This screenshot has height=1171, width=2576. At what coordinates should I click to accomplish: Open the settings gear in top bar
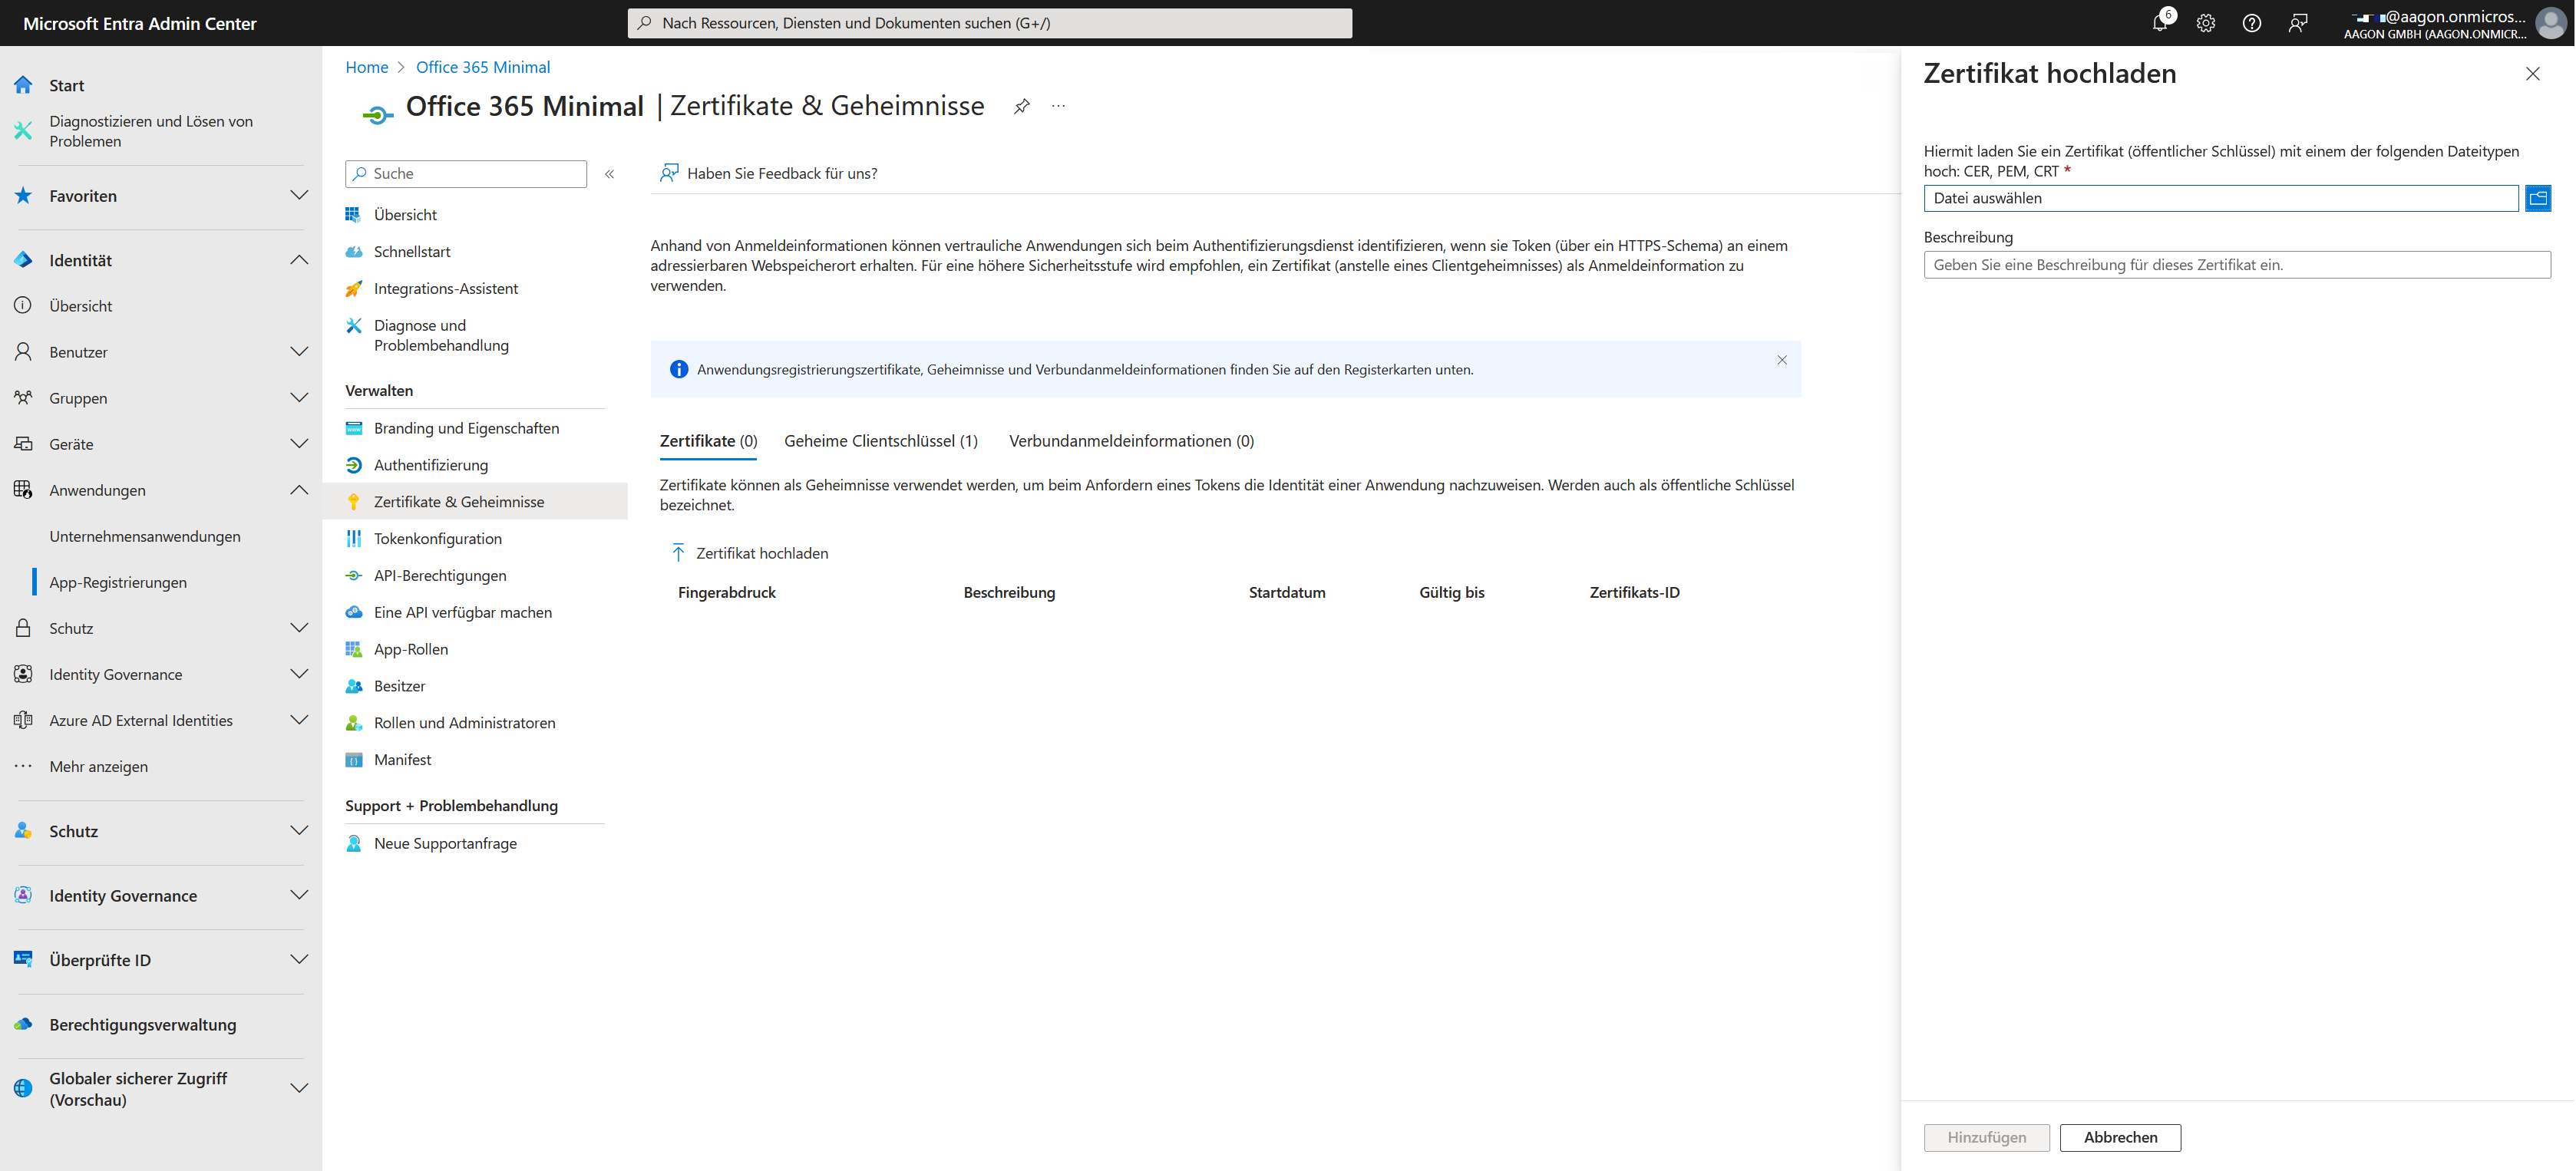pyautogui.click(x=2206, y=22)
